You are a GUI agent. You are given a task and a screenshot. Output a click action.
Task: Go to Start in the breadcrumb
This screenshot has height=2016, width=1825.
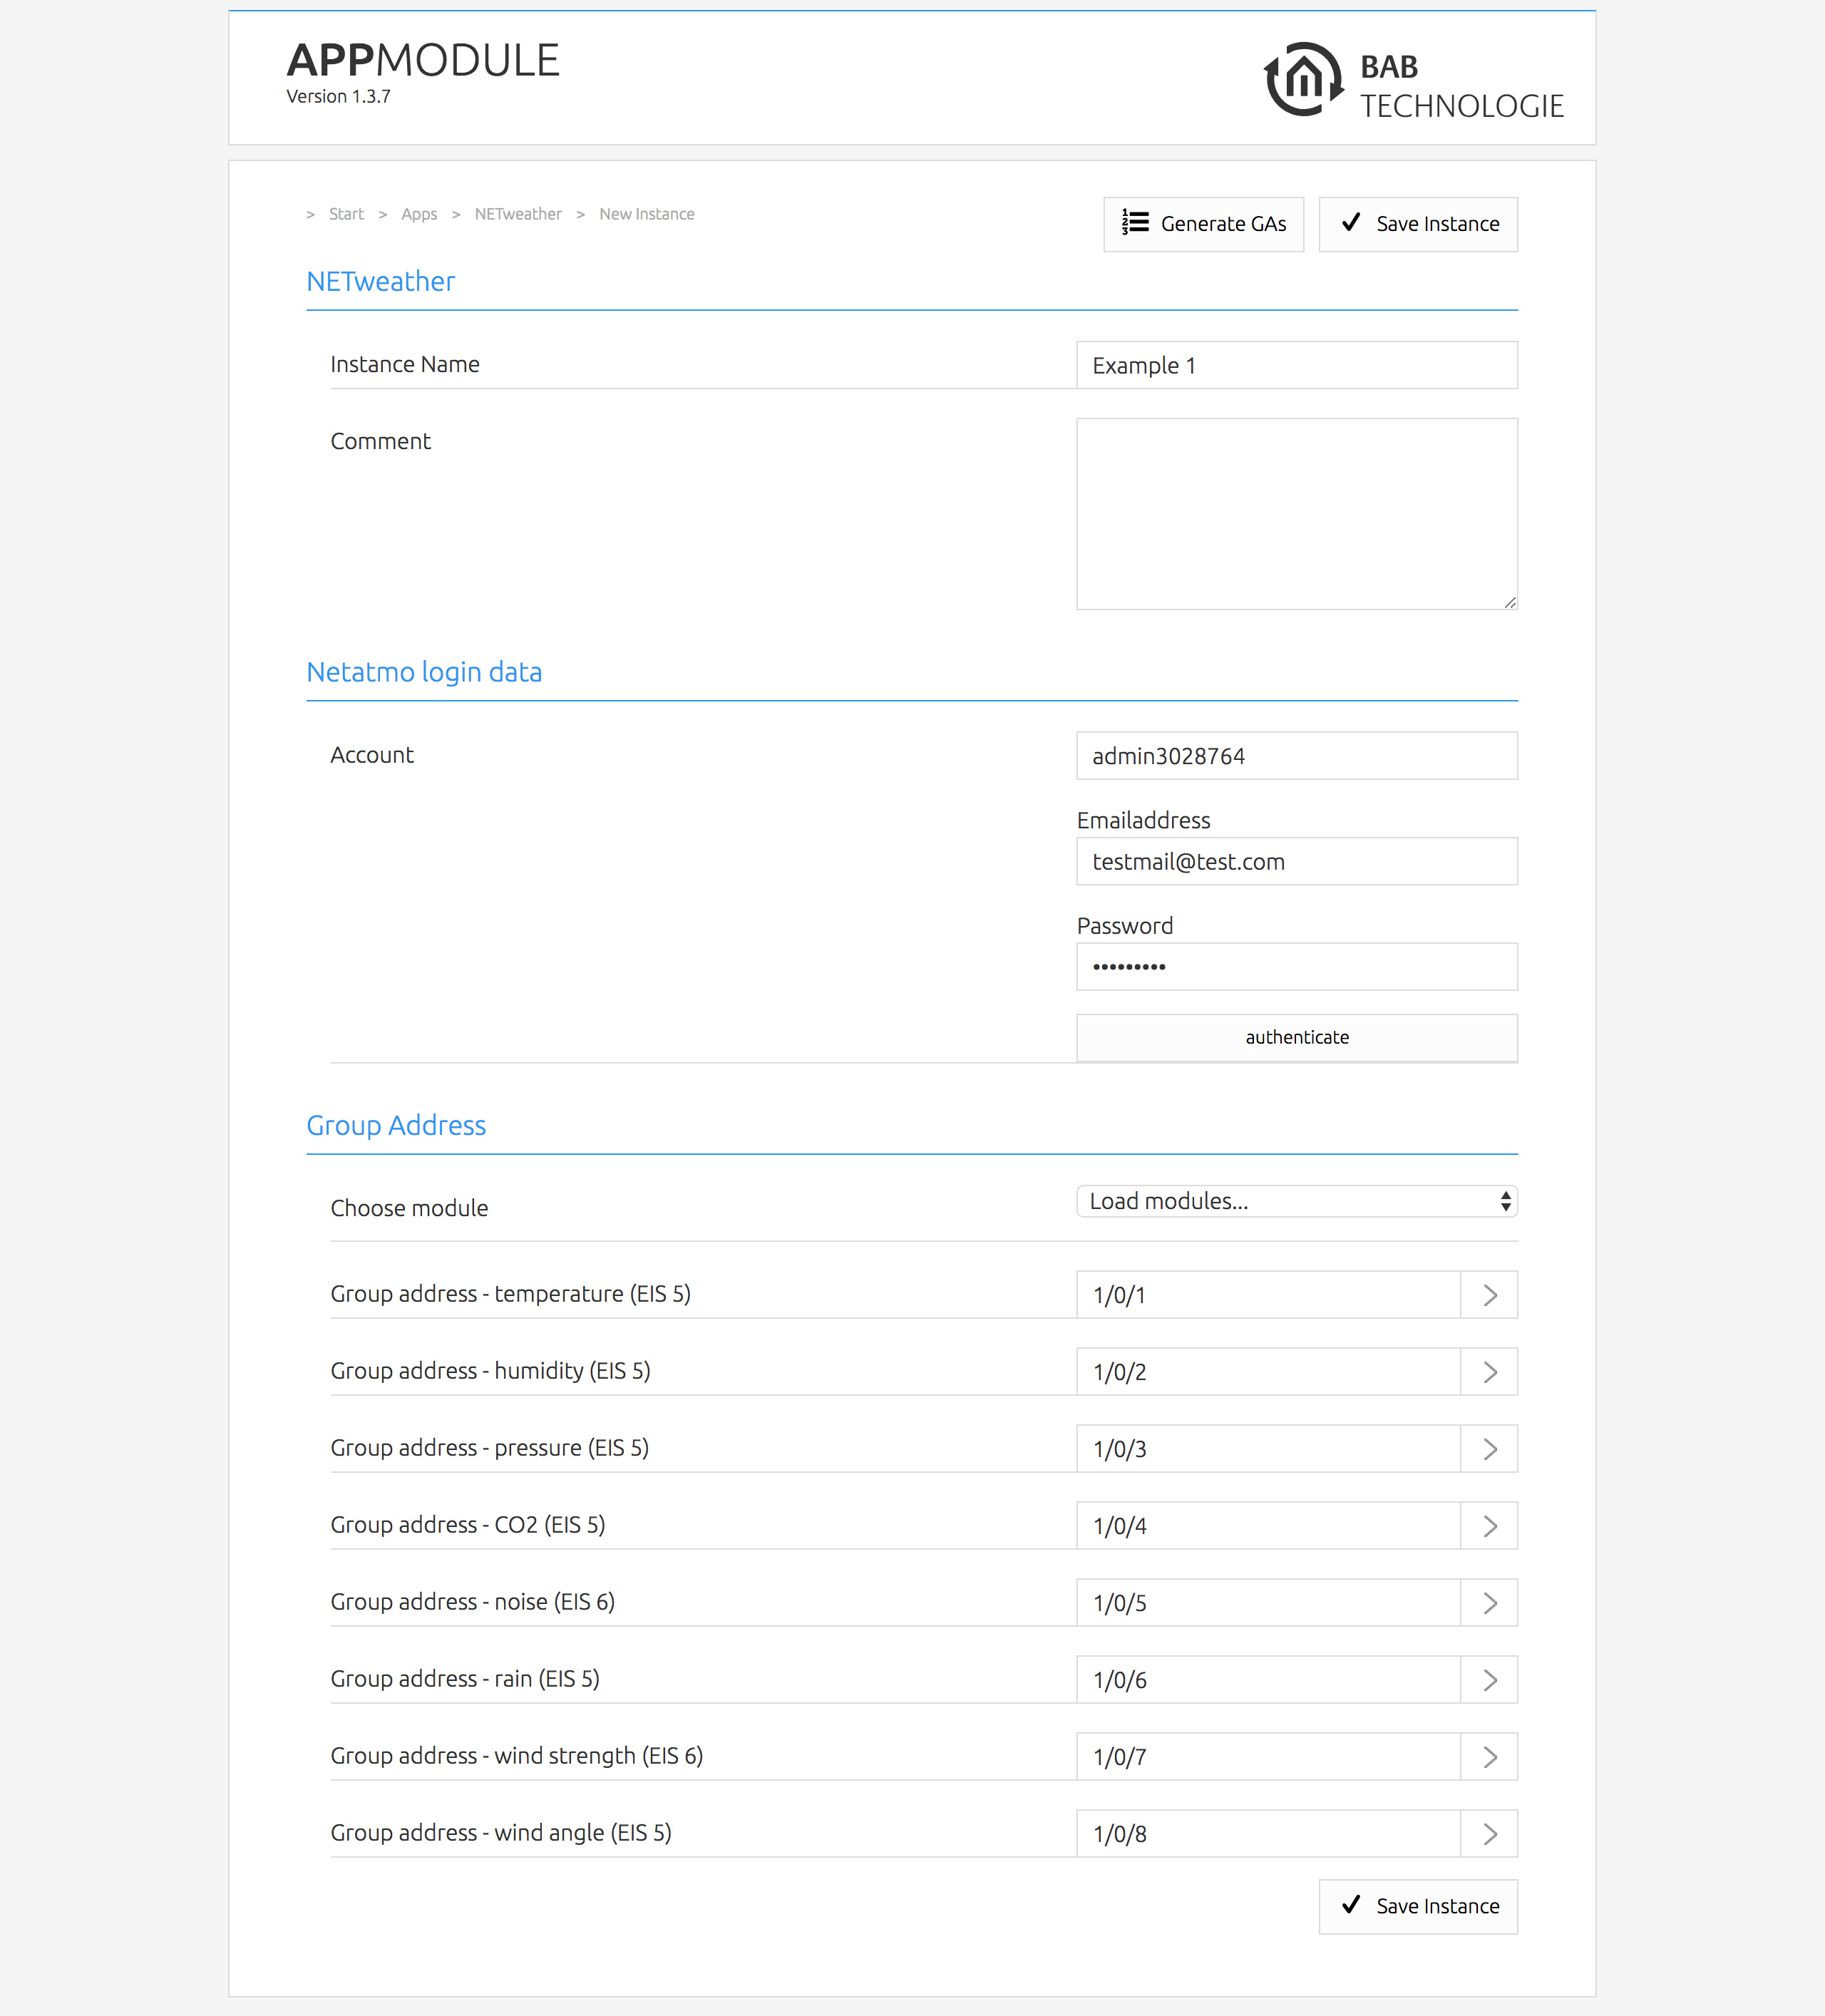(x=346, y=214)
